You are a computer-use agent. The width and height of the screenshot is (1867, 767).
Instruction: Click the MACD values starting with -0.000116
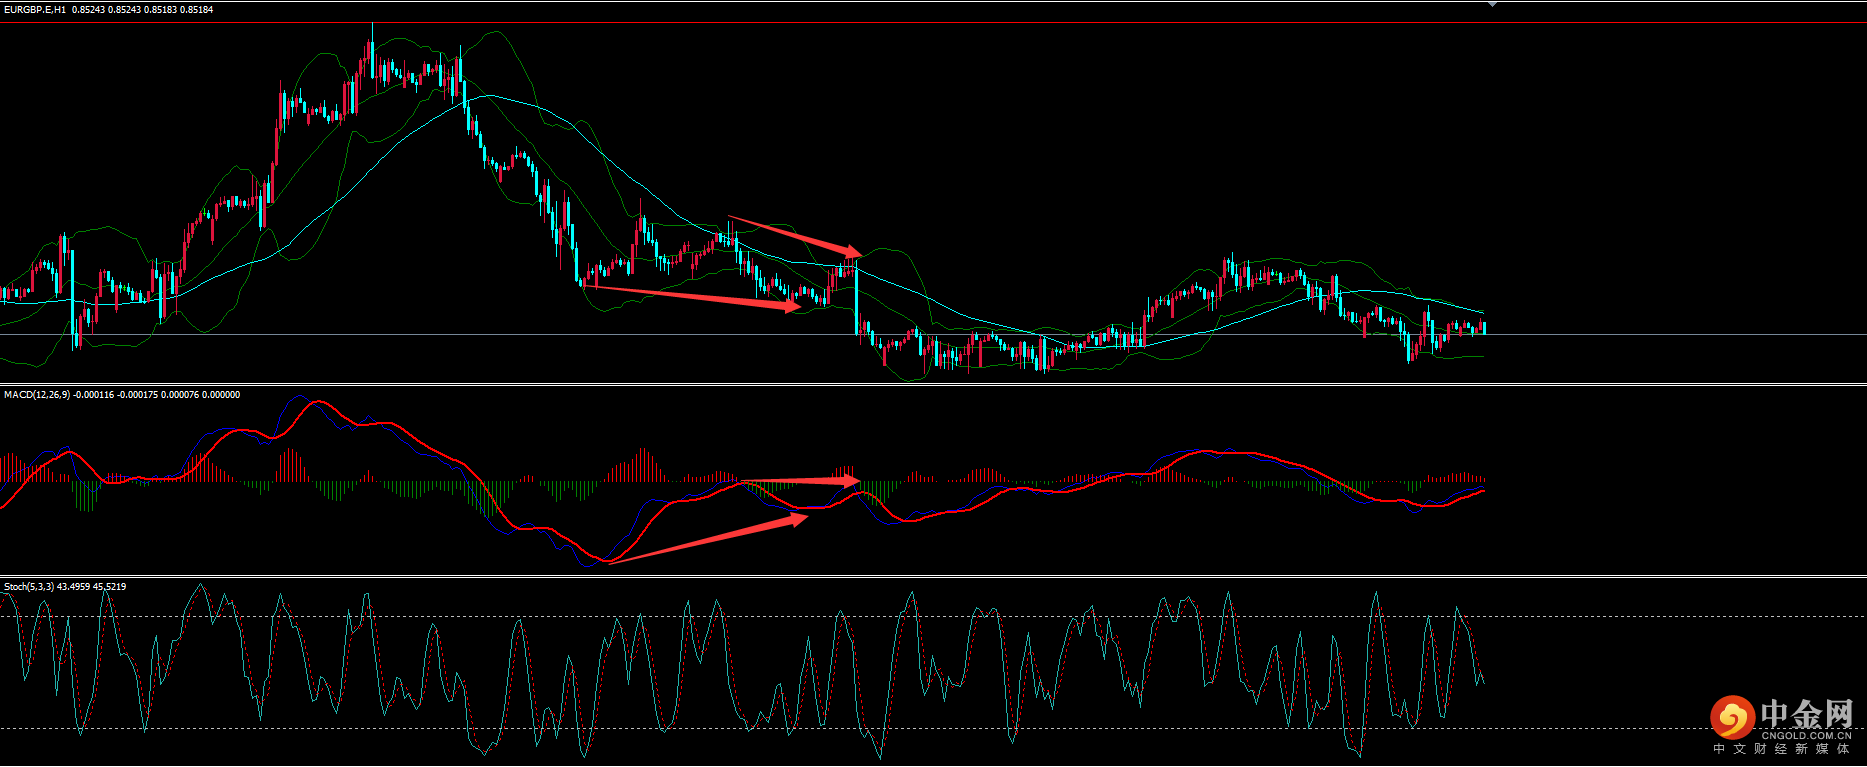[157, 395]
